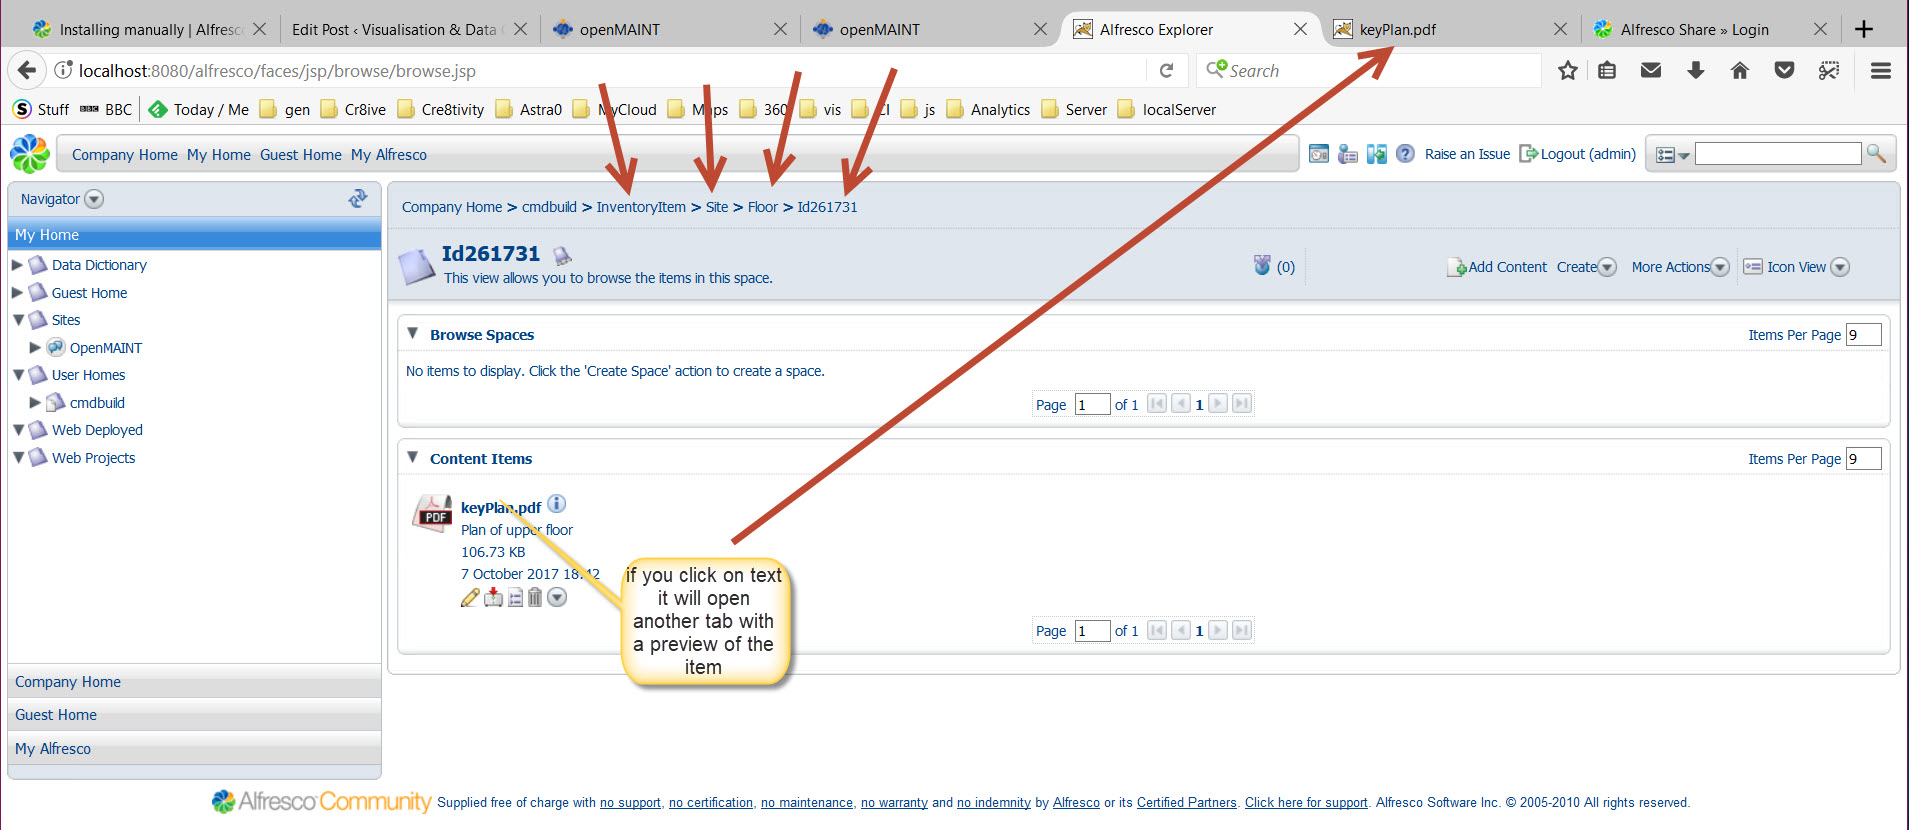
Task: Open the Administration Console icon
Action: pyautogui.click(x=1319, y=154)
